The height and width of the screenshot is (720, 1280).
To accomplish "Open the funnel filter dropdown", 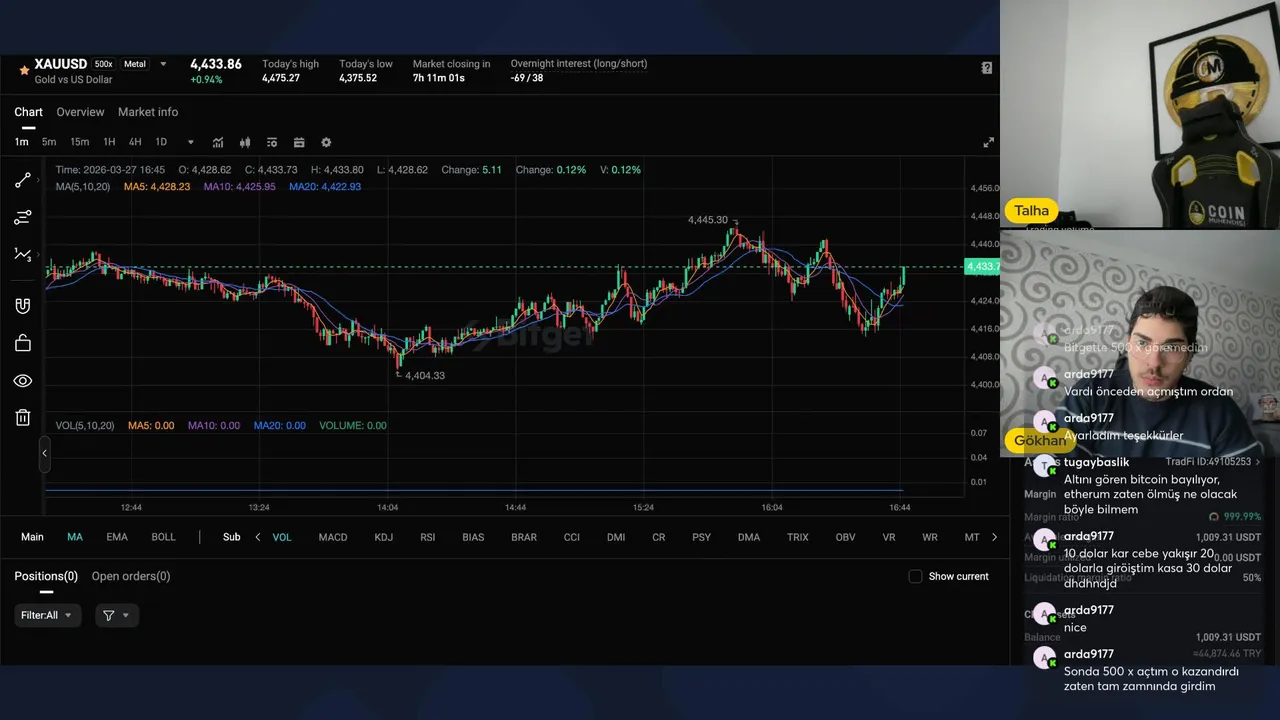I will coord(117,615).
